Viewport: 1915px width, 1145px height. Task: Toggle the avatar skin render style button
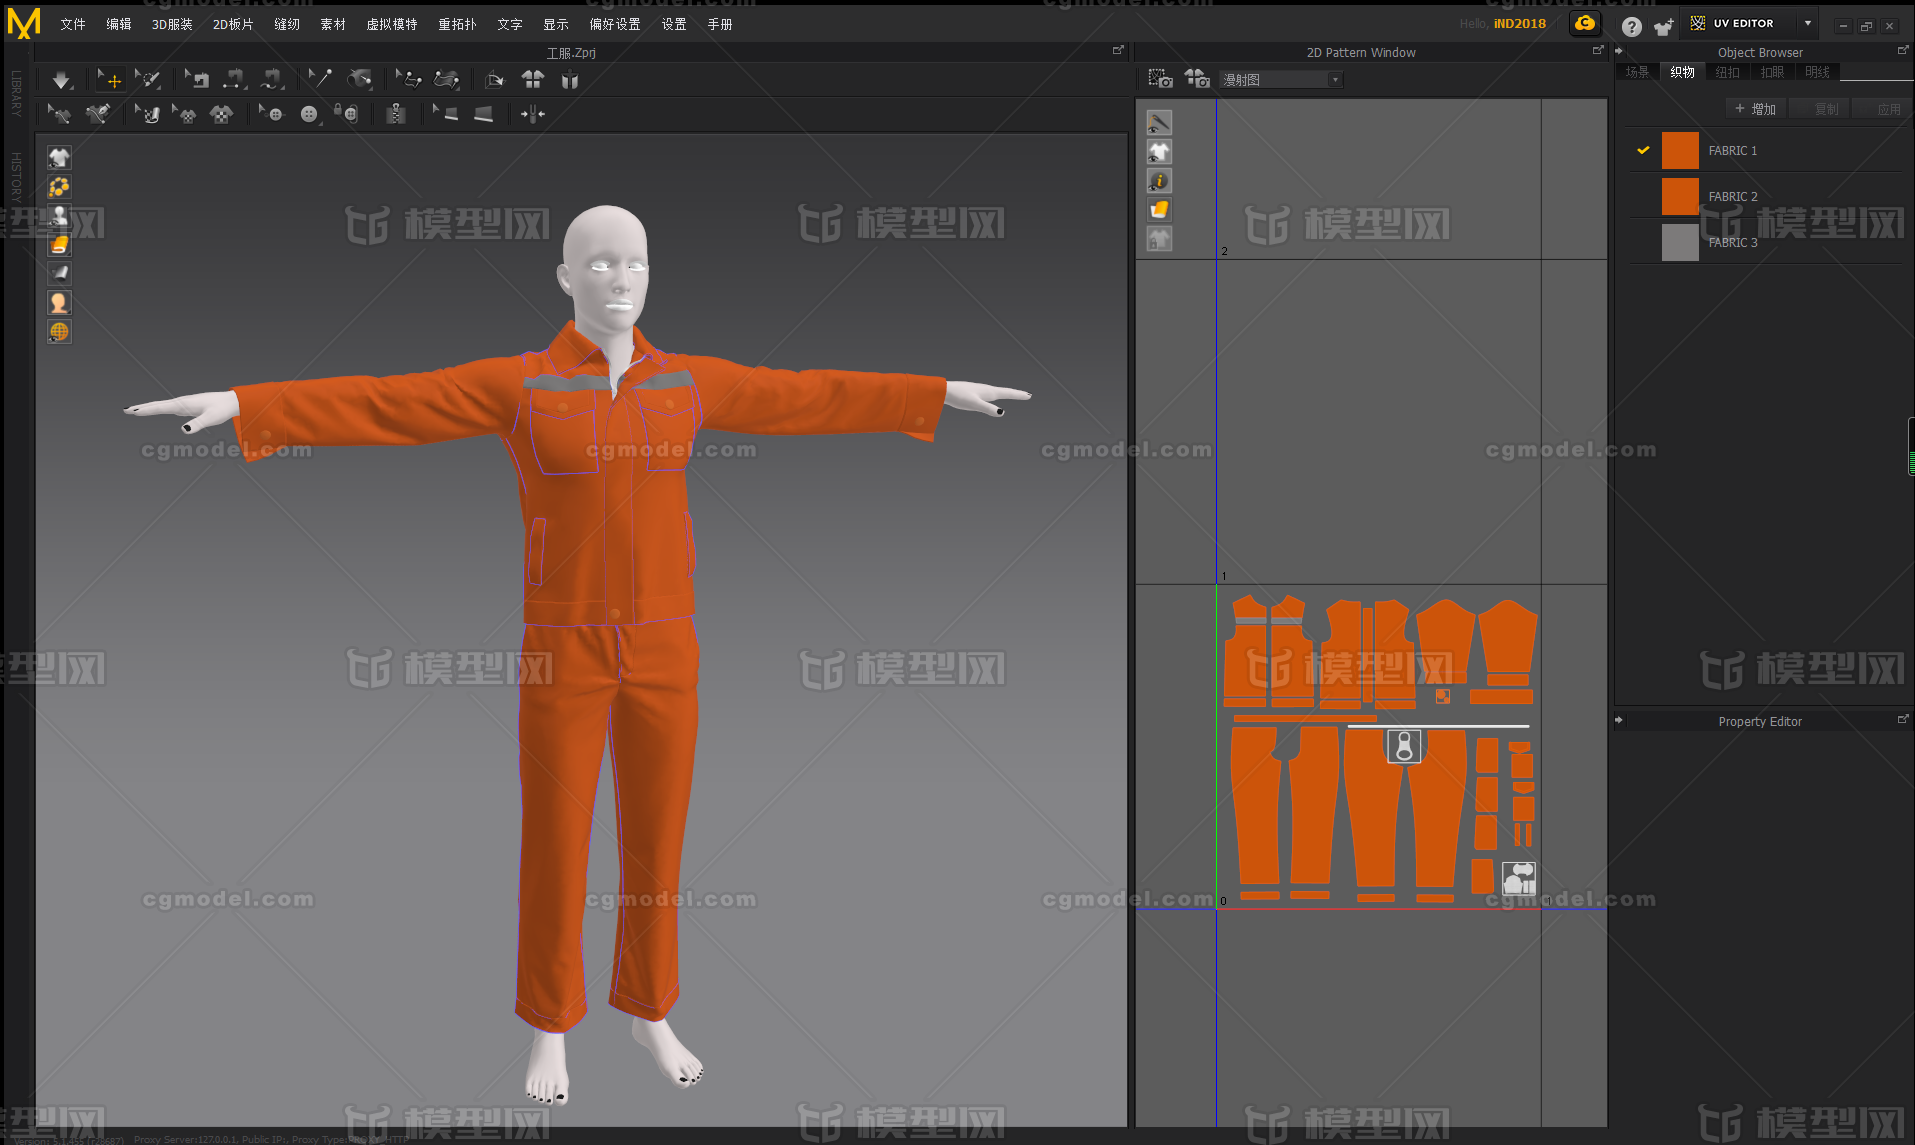coord(59,302)
